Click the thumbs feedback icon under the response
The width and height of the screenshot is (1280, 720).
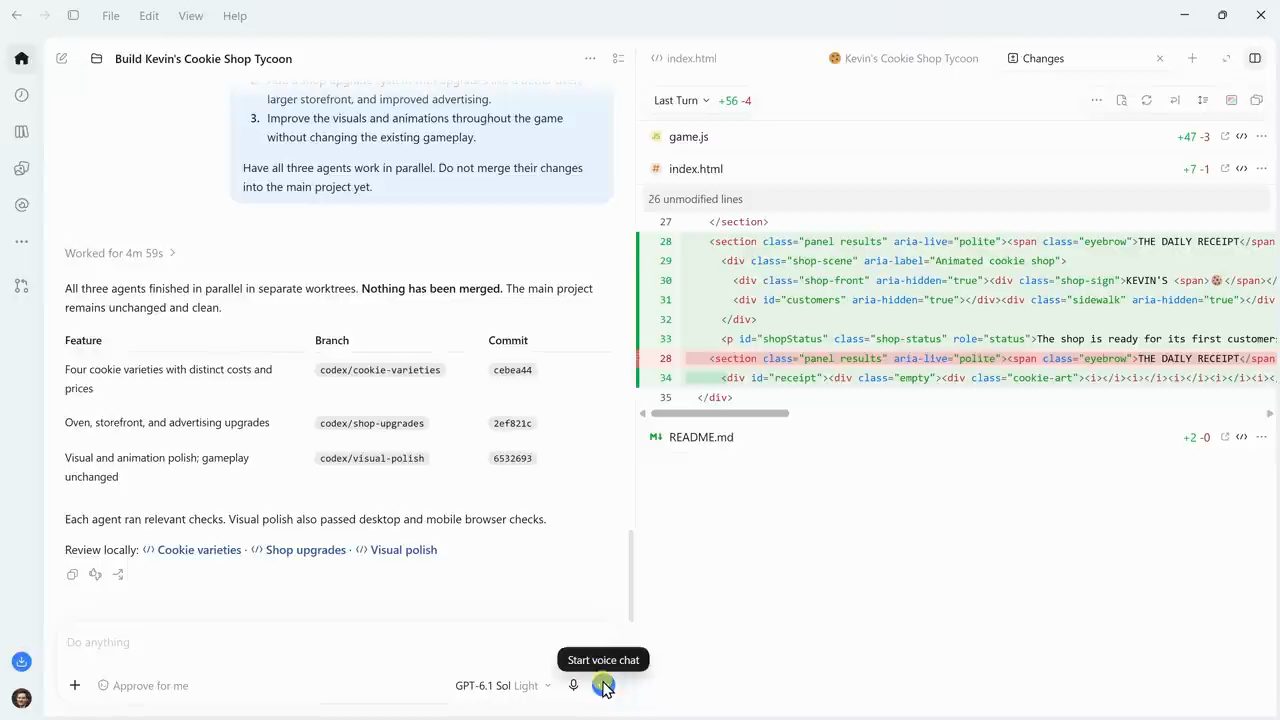(x=95, y=574)
